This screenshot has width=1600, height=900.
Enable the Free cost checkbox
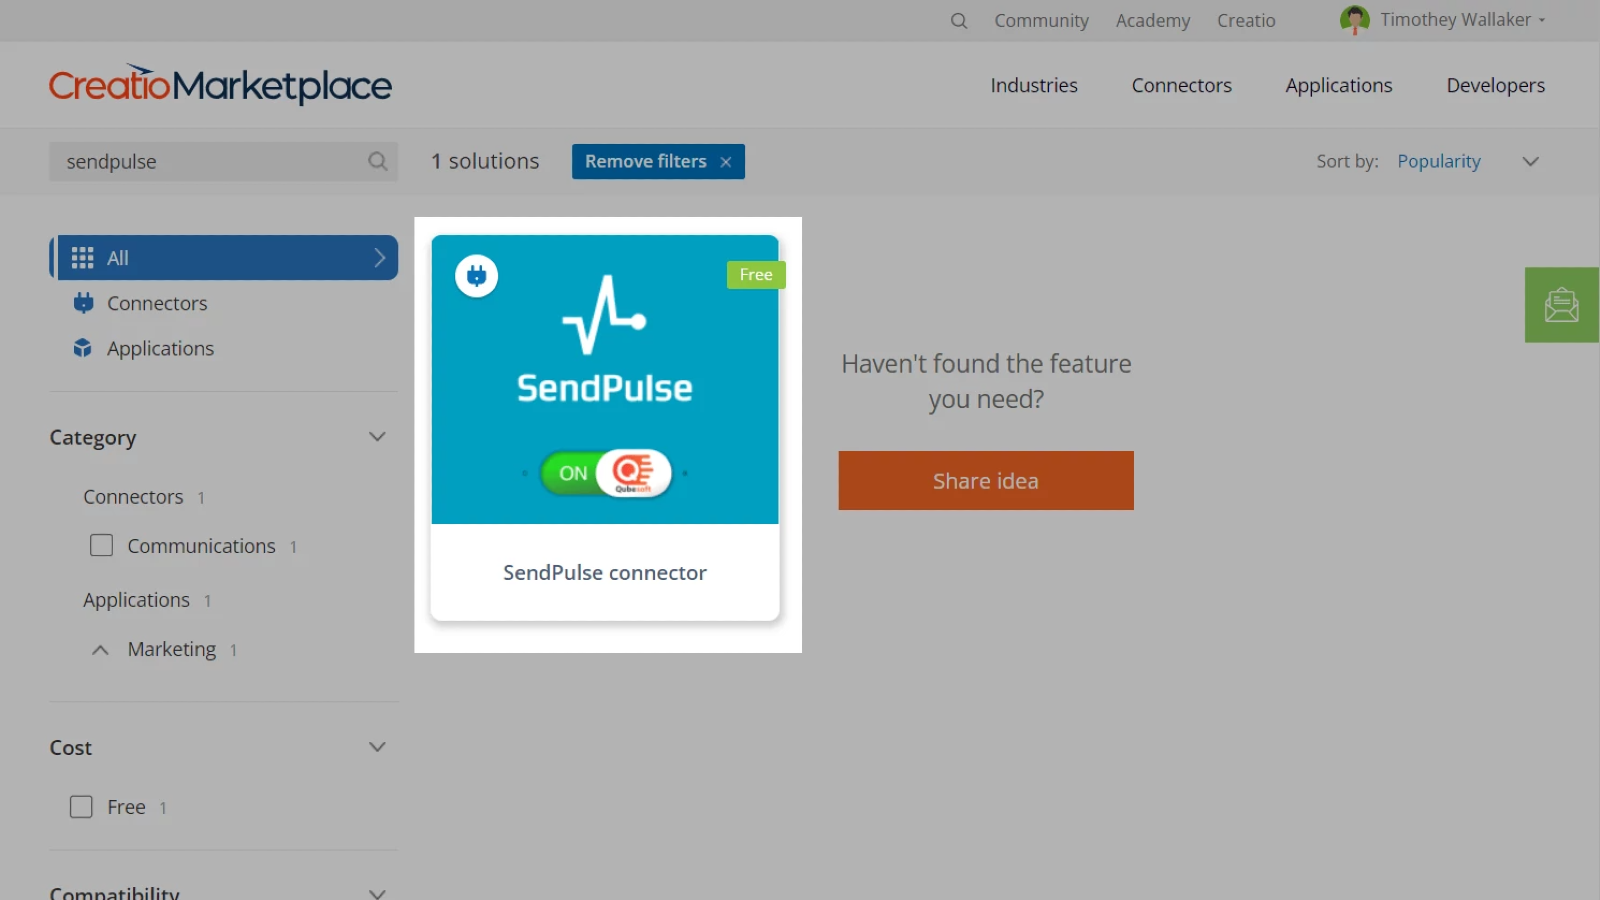coord(81,807)
